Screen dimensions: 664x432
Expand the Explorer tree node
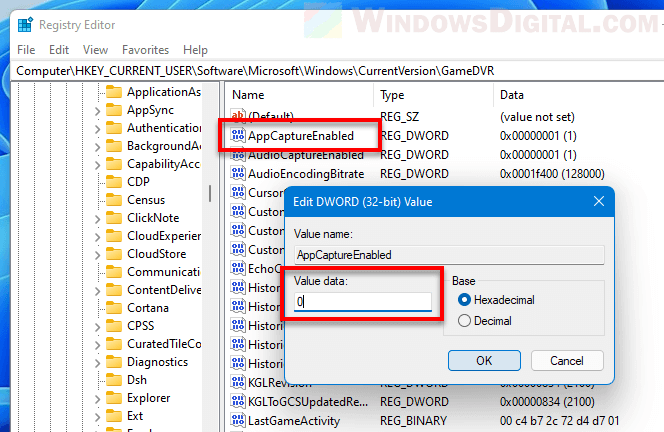97,399
